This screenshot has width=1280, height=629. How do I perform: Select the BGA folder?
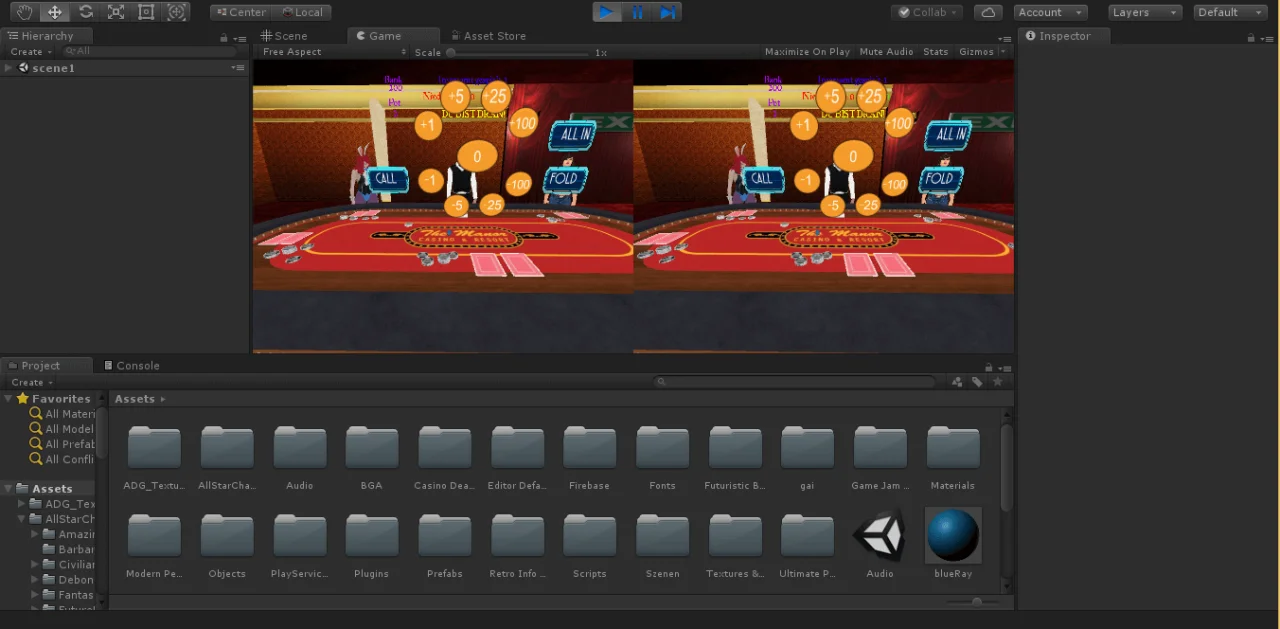click(372, 459)
